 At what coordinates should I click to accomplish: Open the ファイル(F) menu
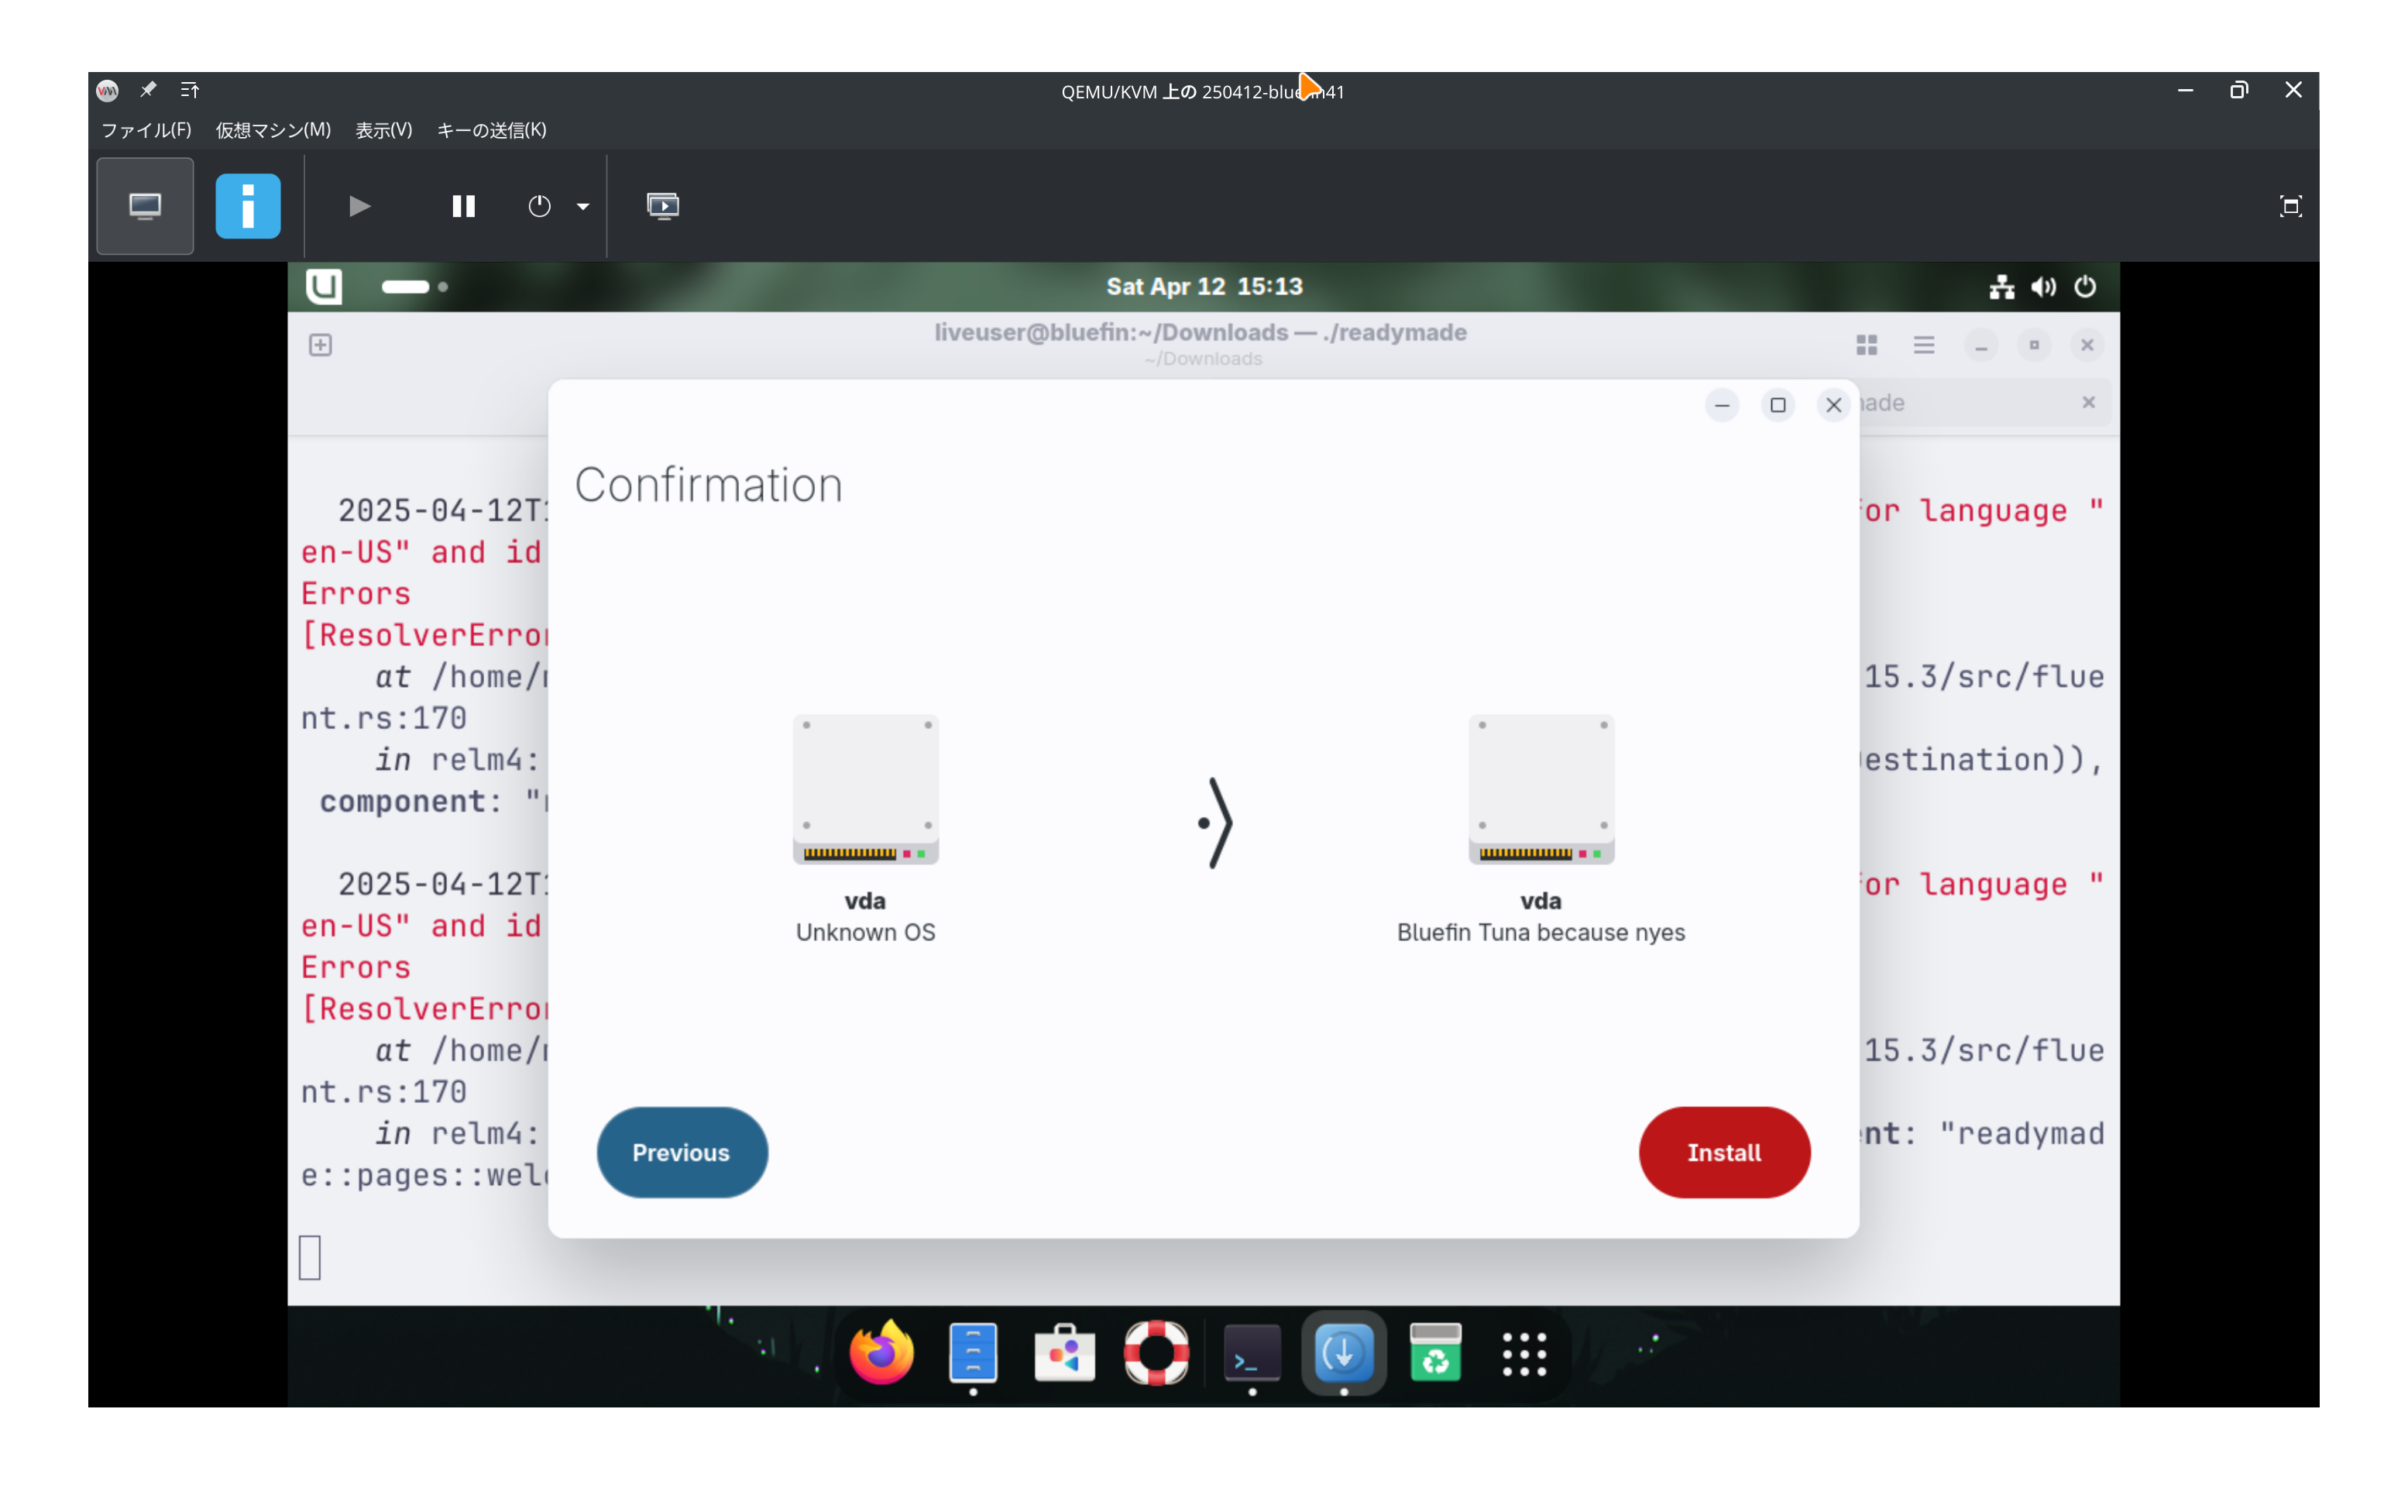tap(146, 130)
